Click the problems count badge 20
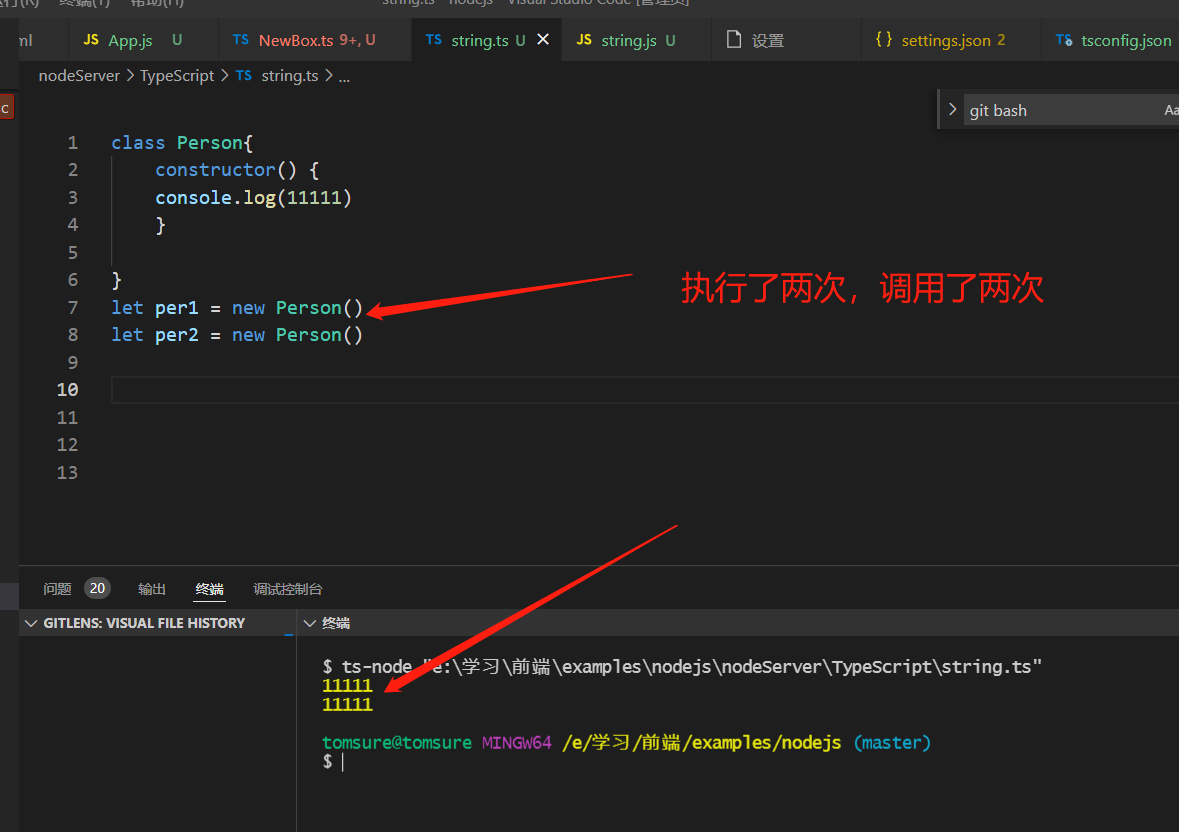The height and width of the screenshot is (832, 1179). pyautogui.click(x=97, y=588)
